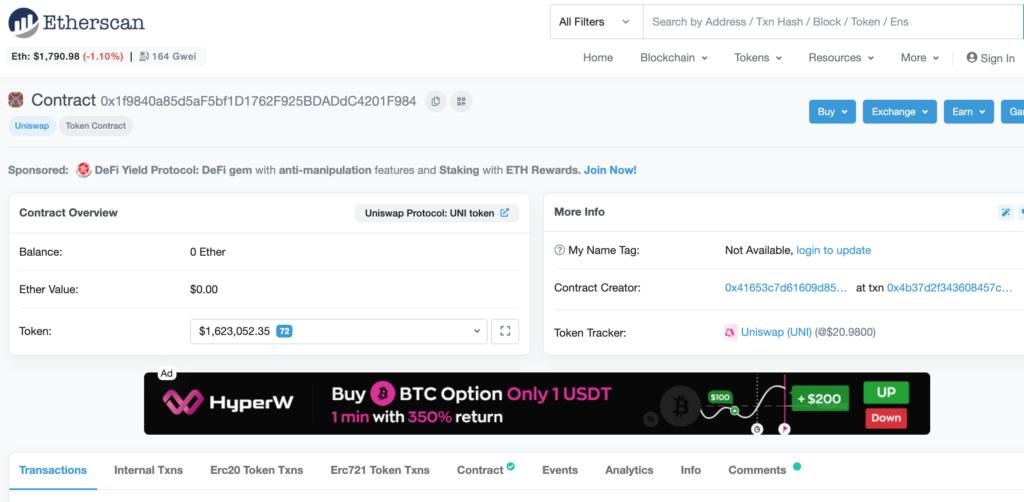Expand token holdings fullscreen view icon
1024x502 pixels.
pyautogui.click(x=505, y=331)
